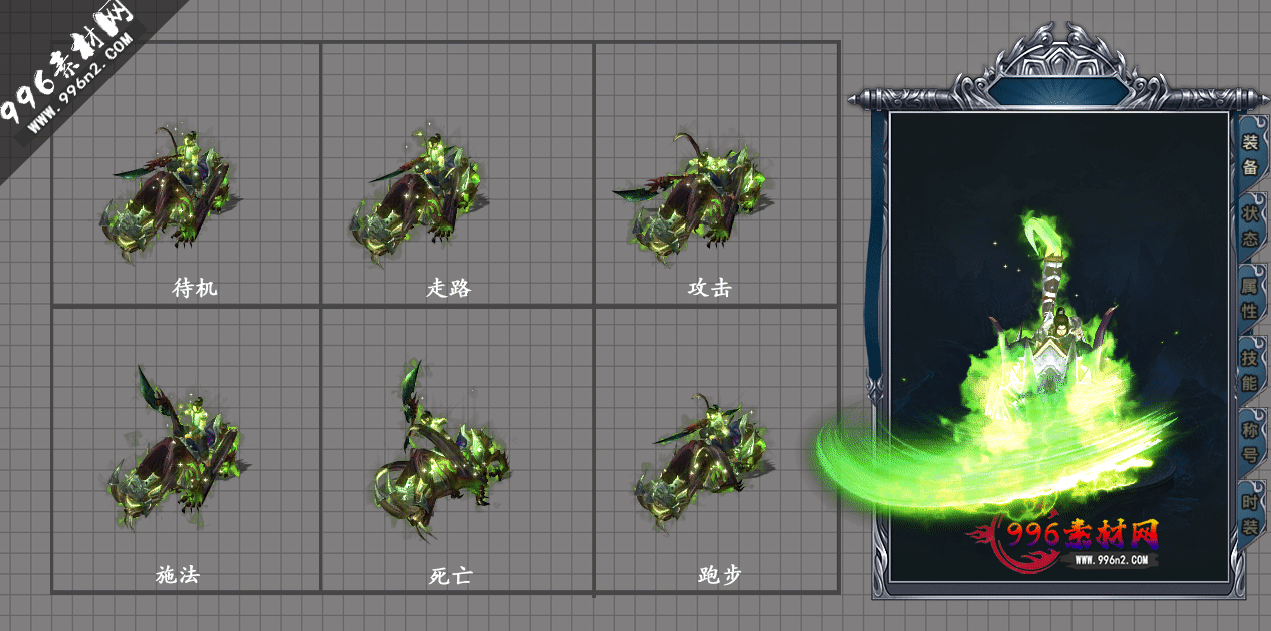Open the 技能 skills tab

point(1250,370)
